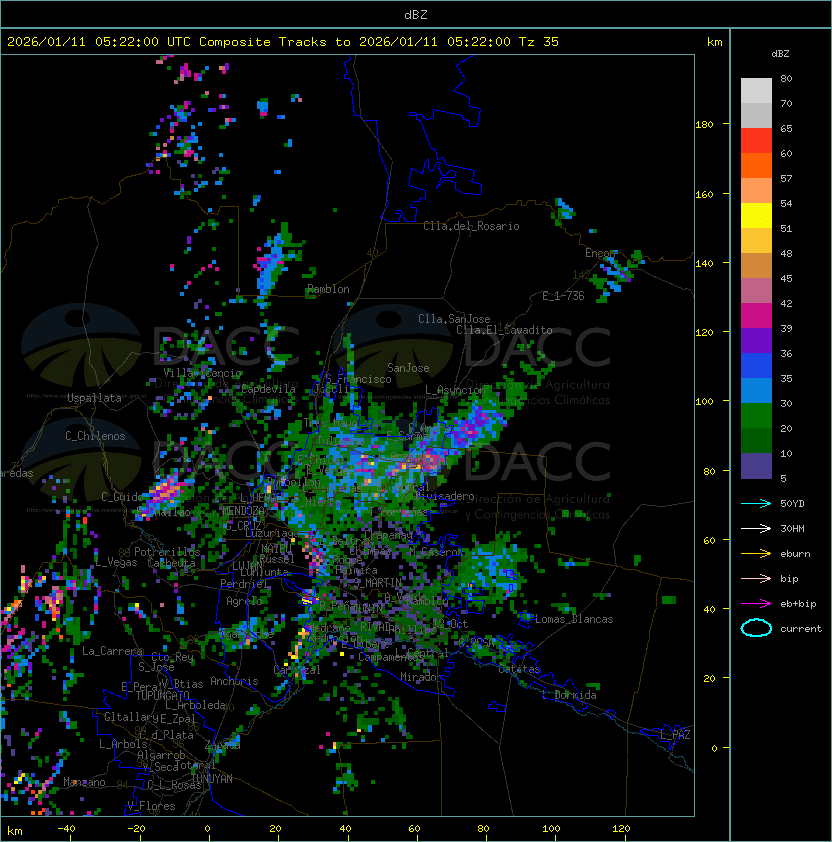The image size is (832, 842).
Task: Click the 'Anchoris' map label
Action: [x=234, y=681]
